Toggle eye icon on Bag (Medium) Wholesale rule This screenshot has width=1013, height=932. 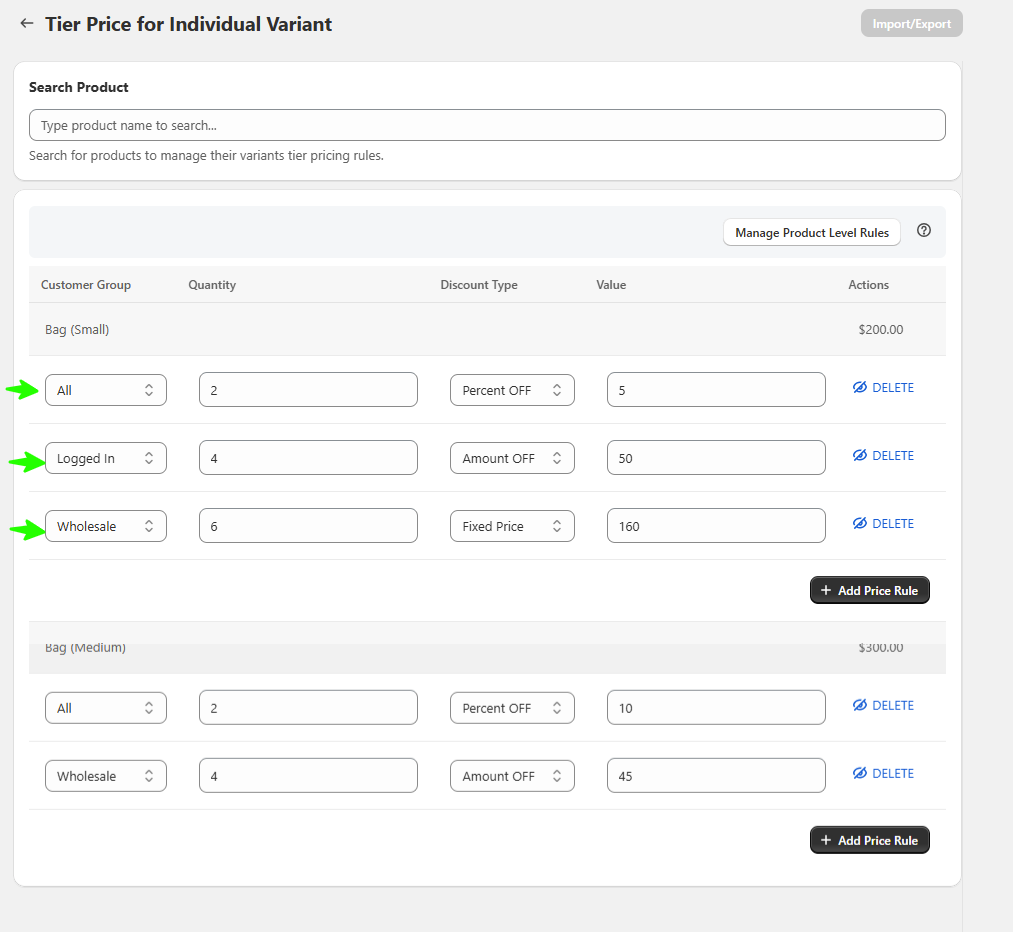pos(860,774)
